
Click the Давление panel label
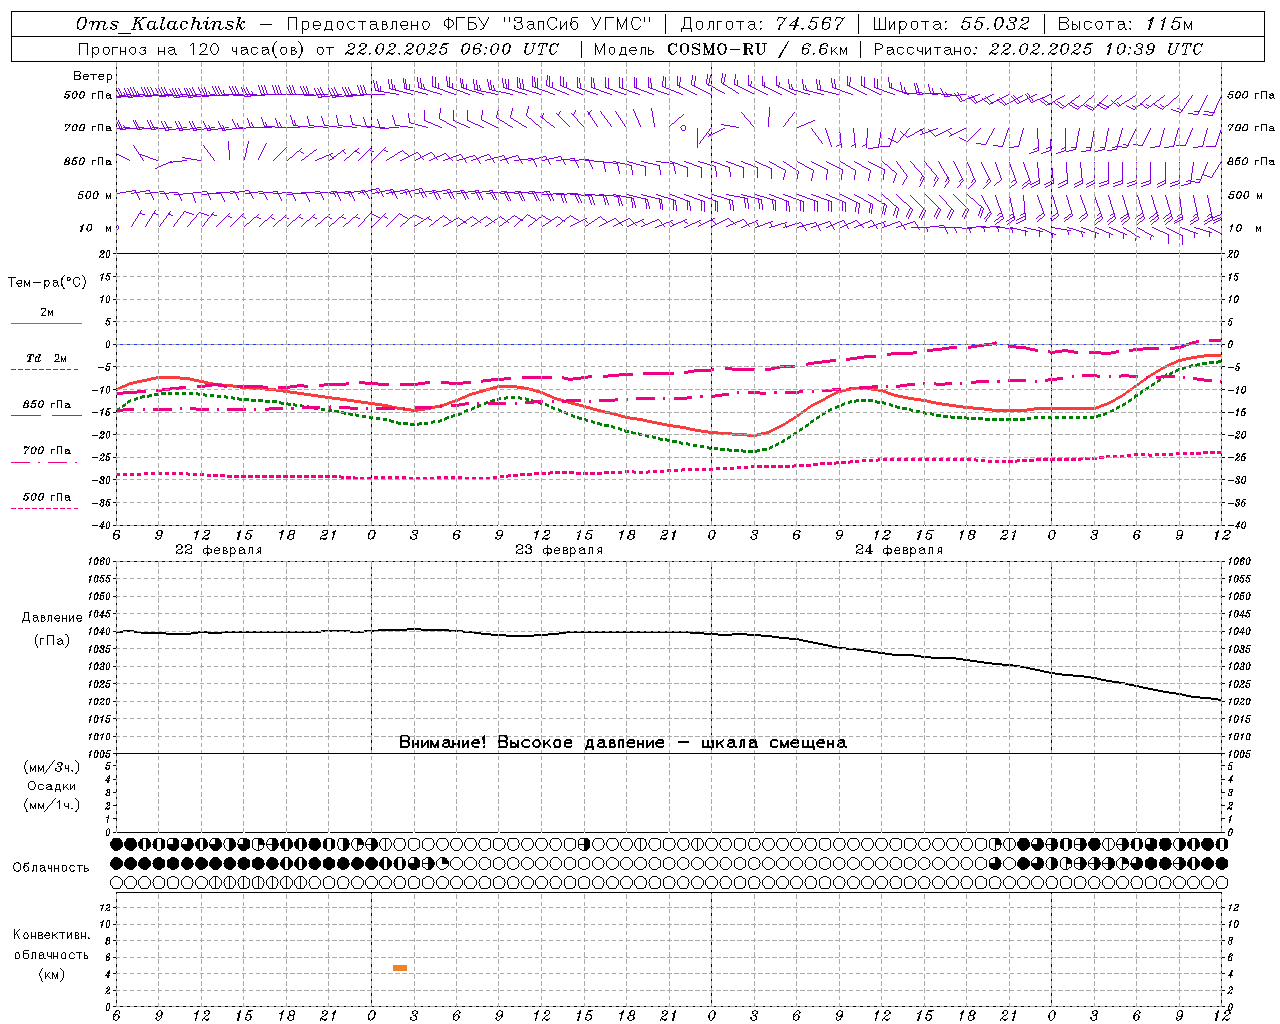tap(51, 618)
